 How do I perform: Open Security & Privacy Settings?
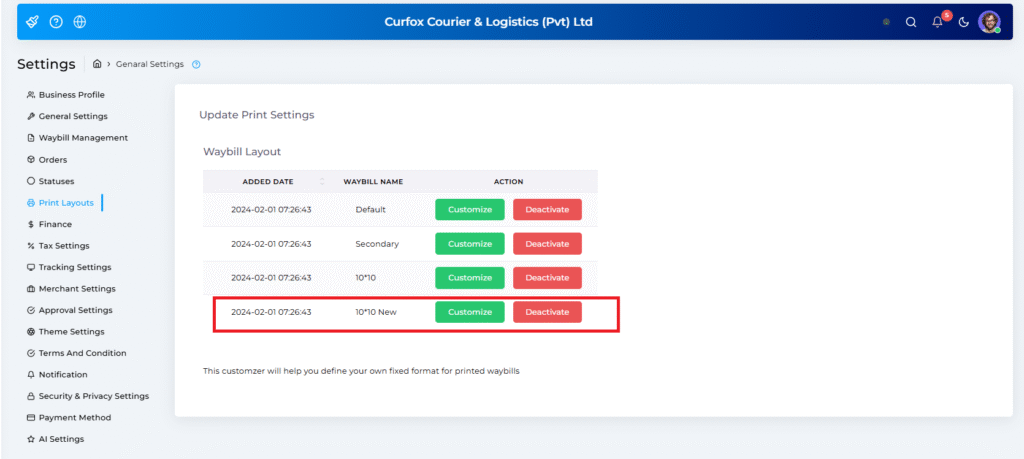(x=93, y=396)
